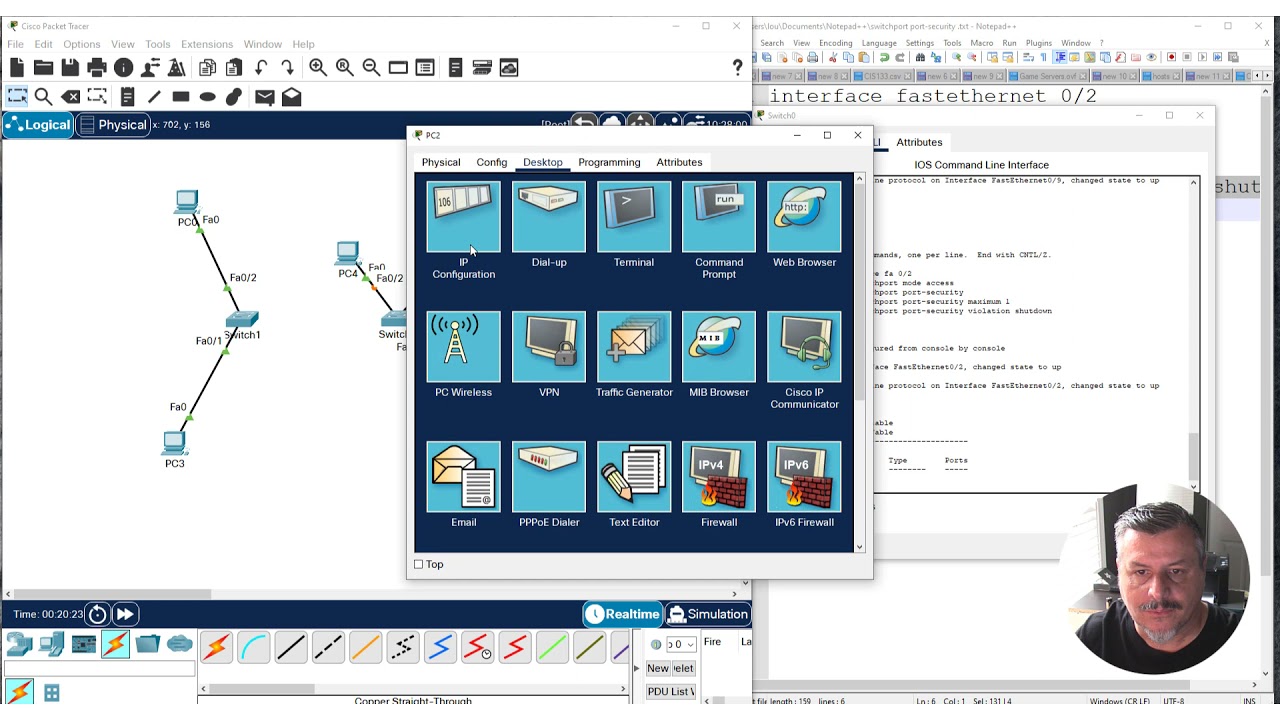Click the device search input field

pos(100,668)
